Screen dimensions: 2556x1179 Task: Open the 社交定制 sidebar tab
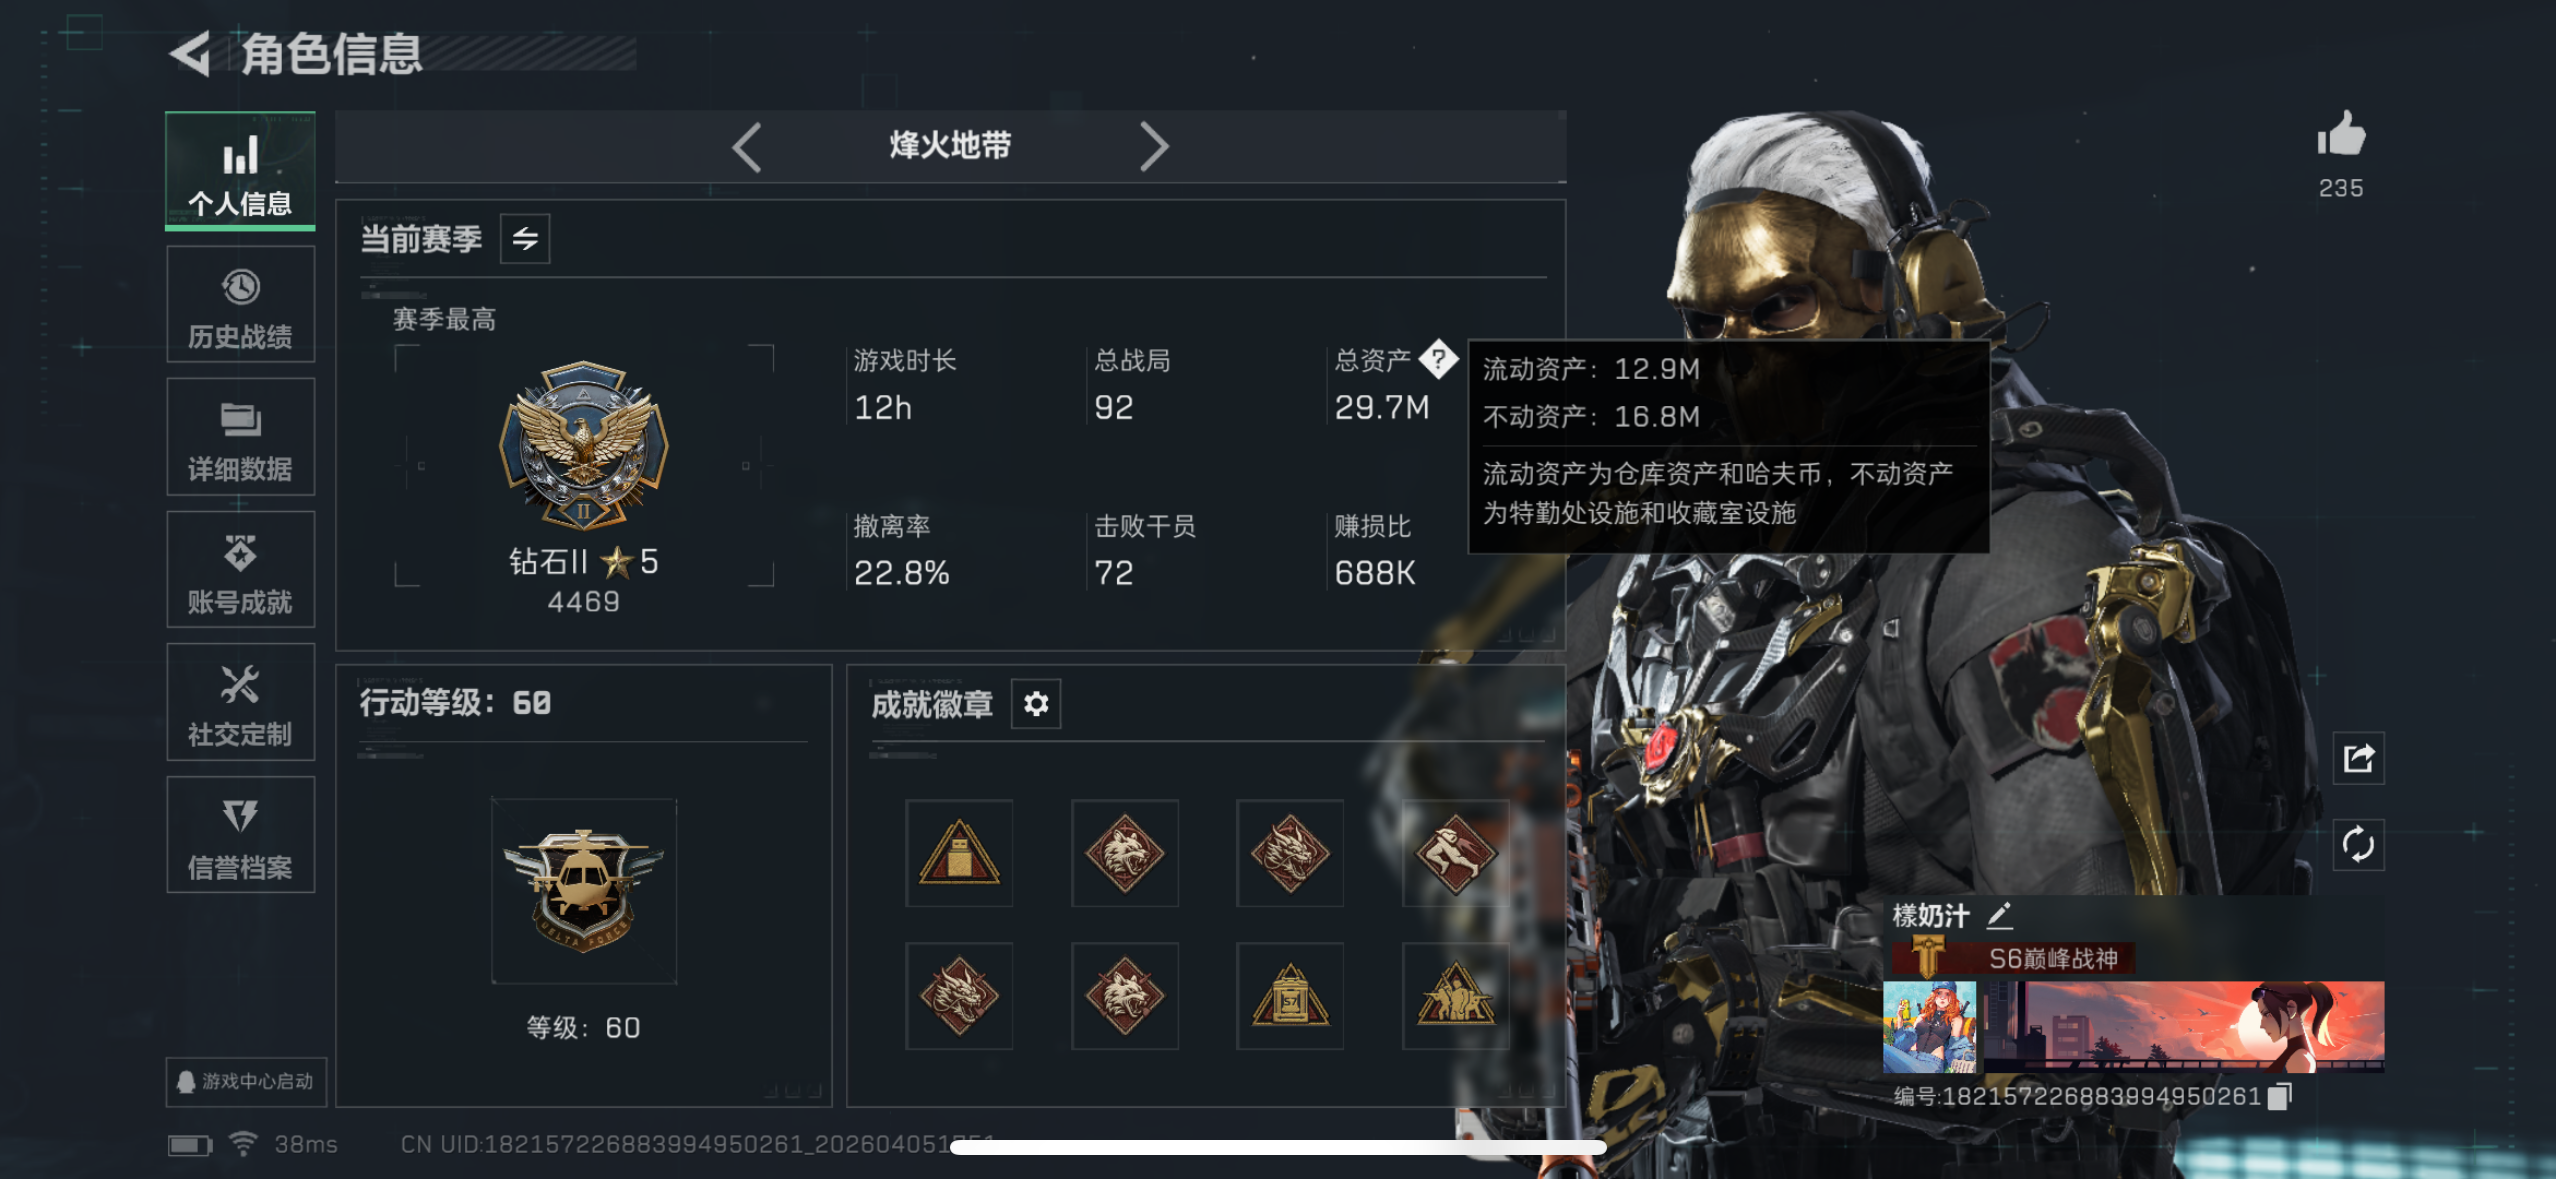pyautogui.click(x=241, y=702)
